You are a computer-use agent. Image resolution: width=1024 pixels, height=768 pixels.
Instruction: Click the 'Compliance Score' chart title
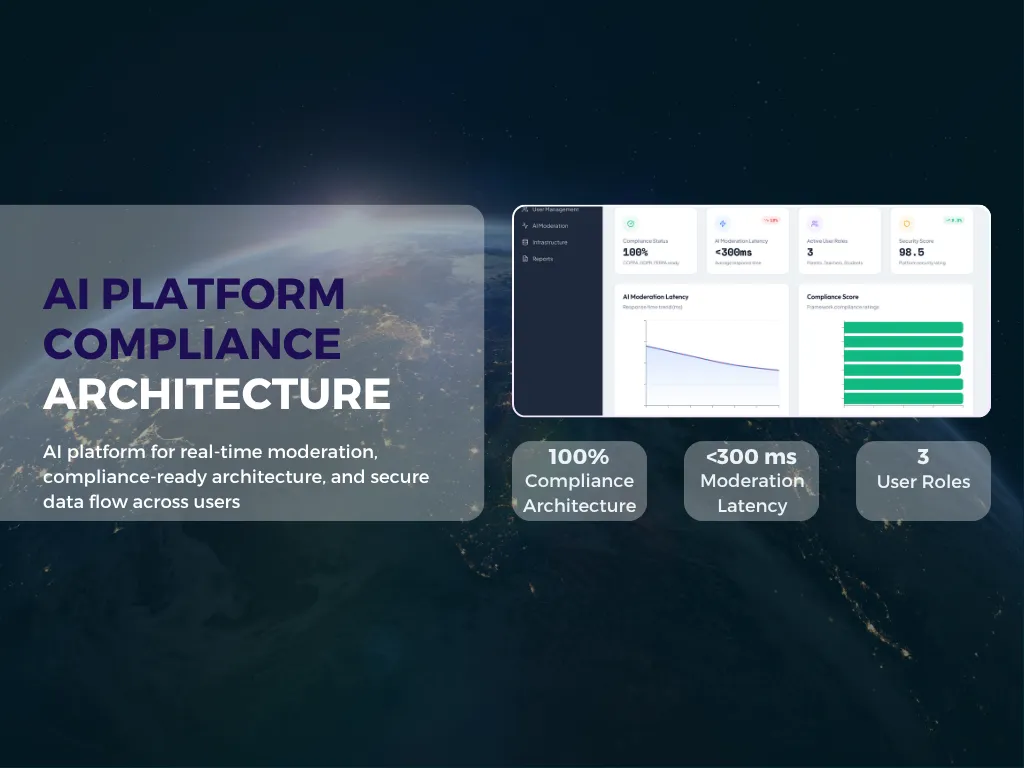[833, 296]
